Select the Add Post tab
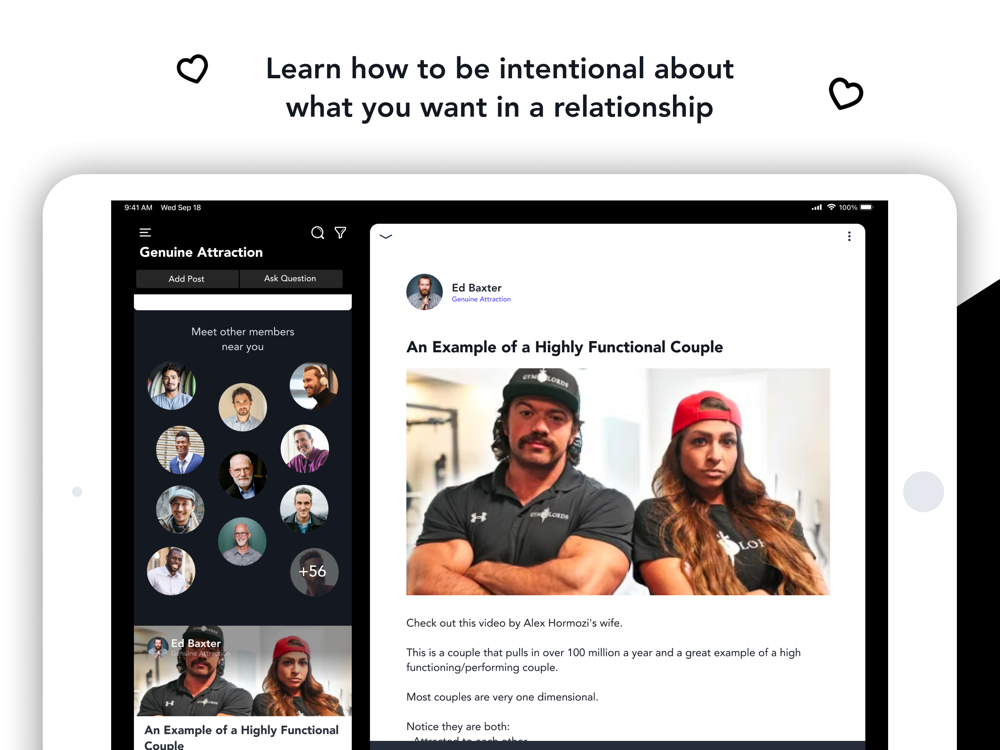The width and height of the screenshot is (1000, 750). [x=186, y=279]
